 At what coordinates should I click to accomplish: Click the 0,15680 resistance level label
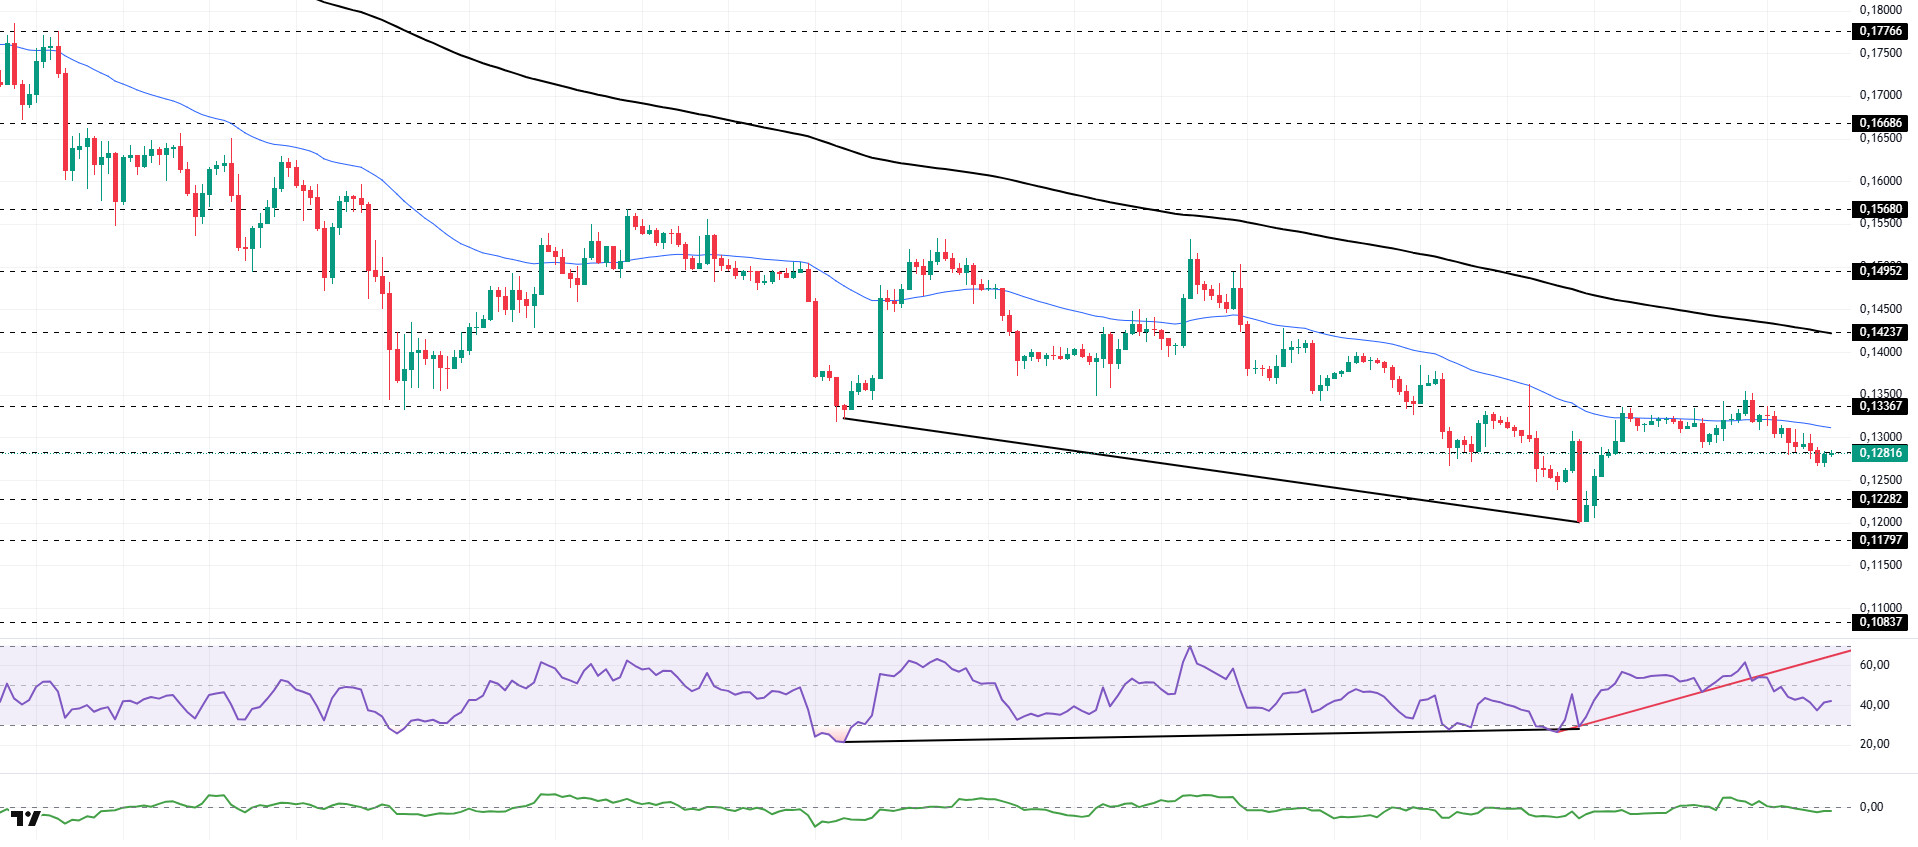pyautogui.click(x=1880, y=209)
